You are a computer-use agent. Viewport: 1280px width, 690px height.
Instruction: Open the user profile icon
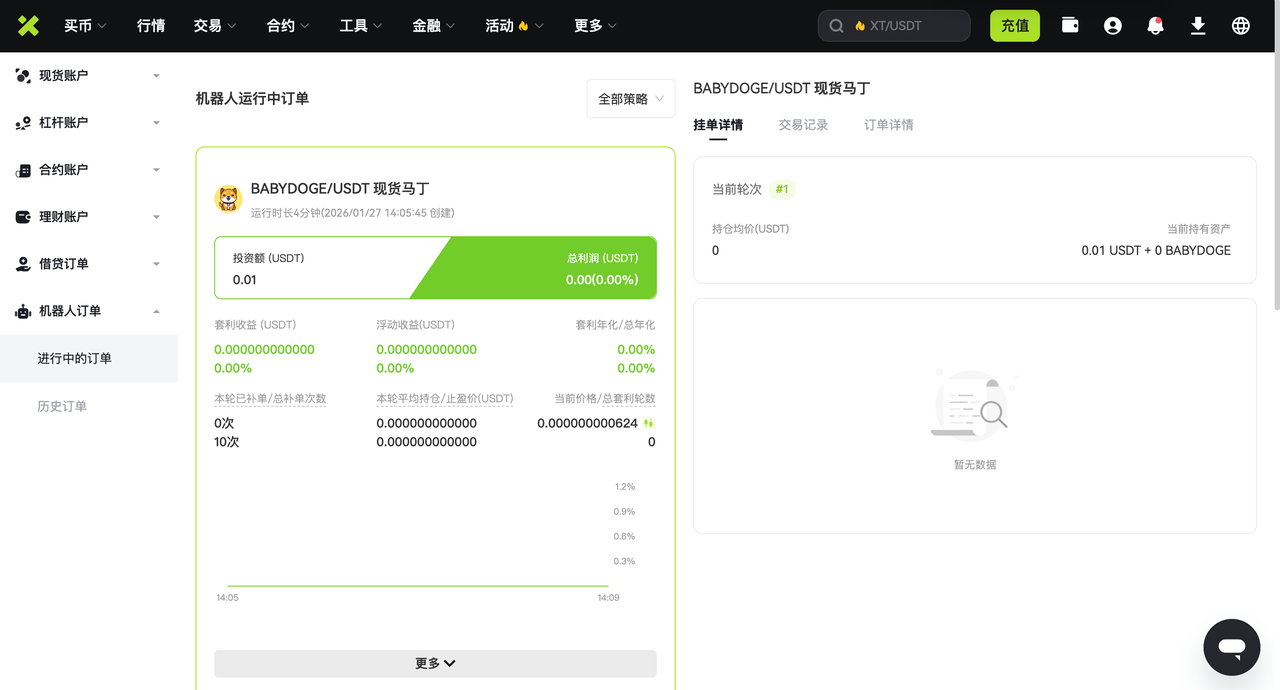pos(1113,26)
